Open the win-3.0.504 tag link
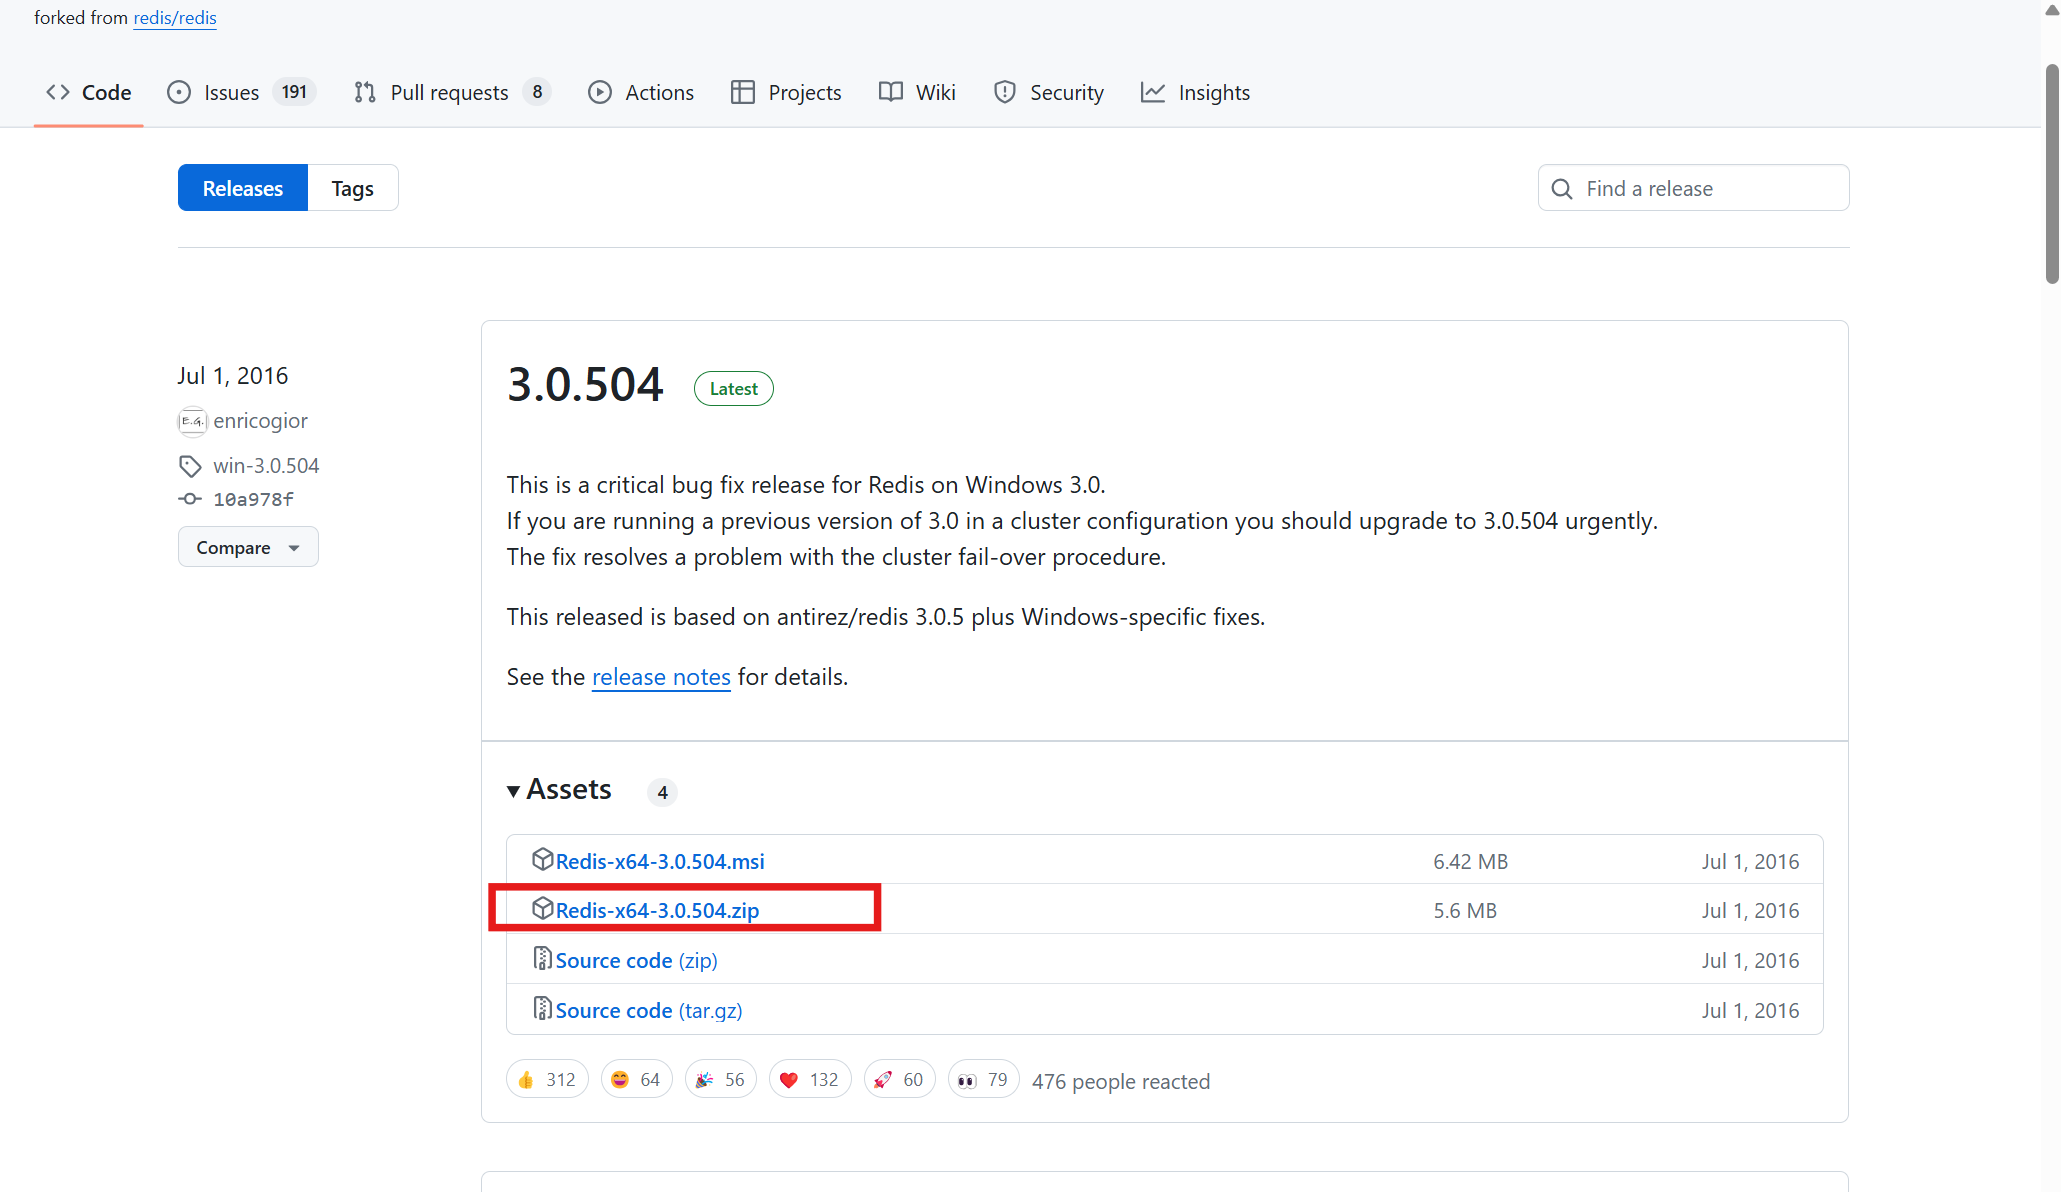The width and height of the screenshot is (2061, 1192). pyautogui.click(x=266, y=466)
